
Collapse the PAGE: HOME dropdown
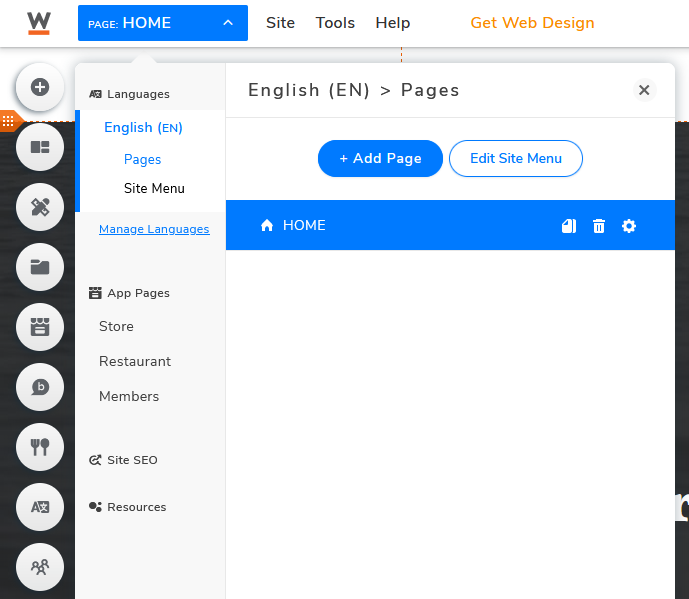click(x=163, y=23)
